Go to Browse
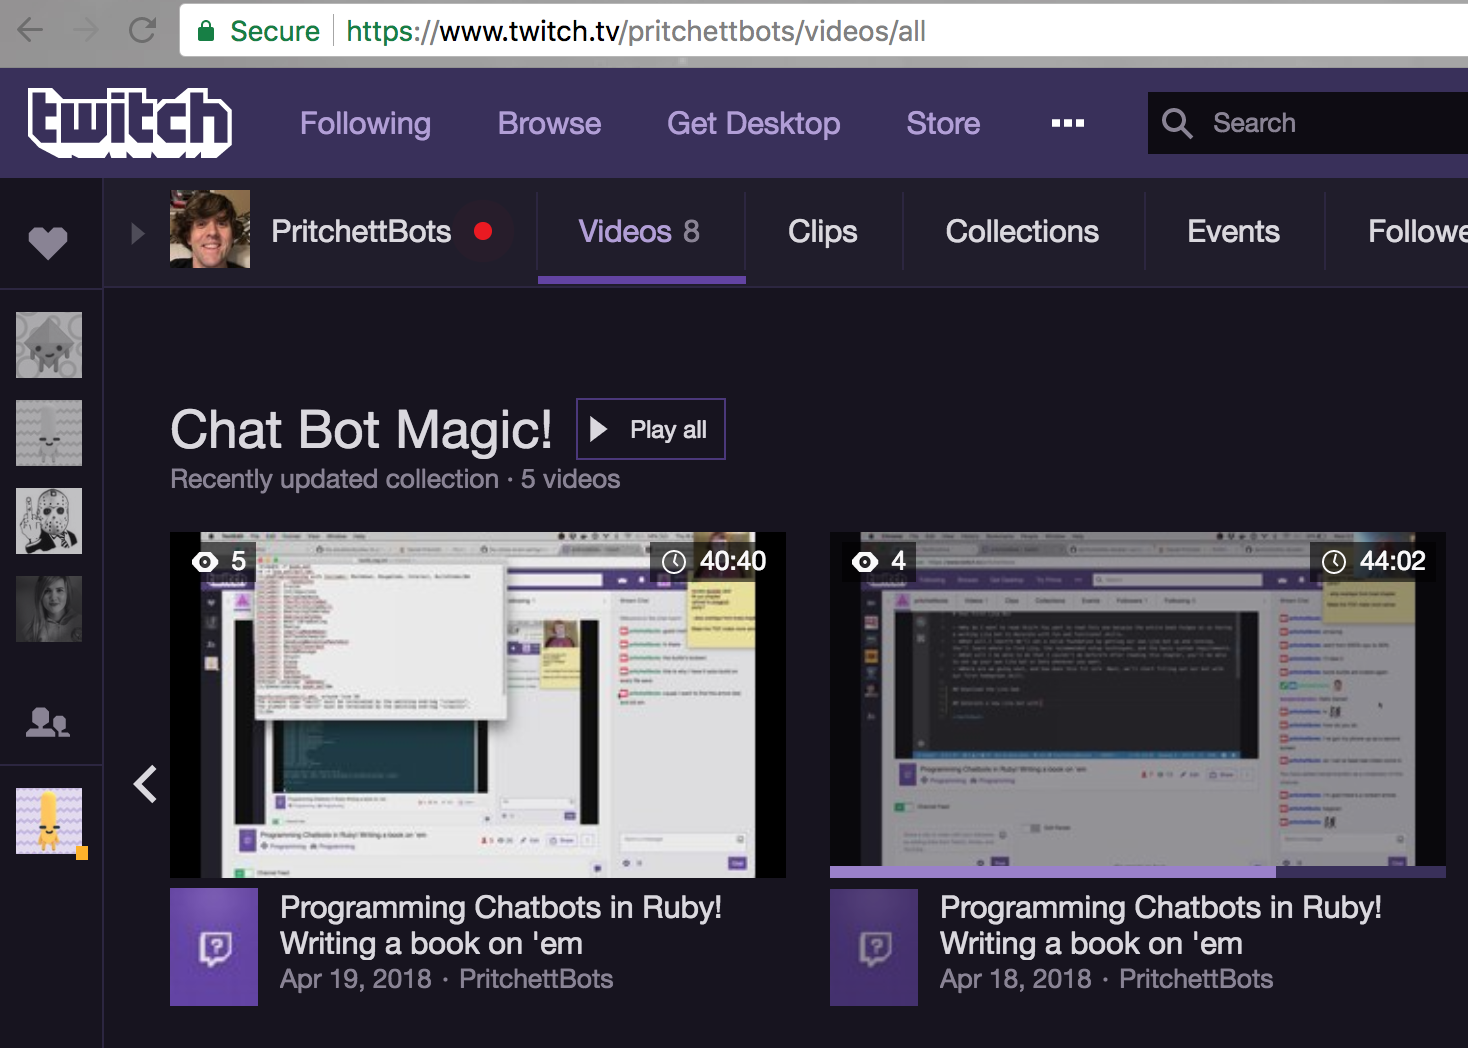1468x1048 pixels. pos(549,123)
